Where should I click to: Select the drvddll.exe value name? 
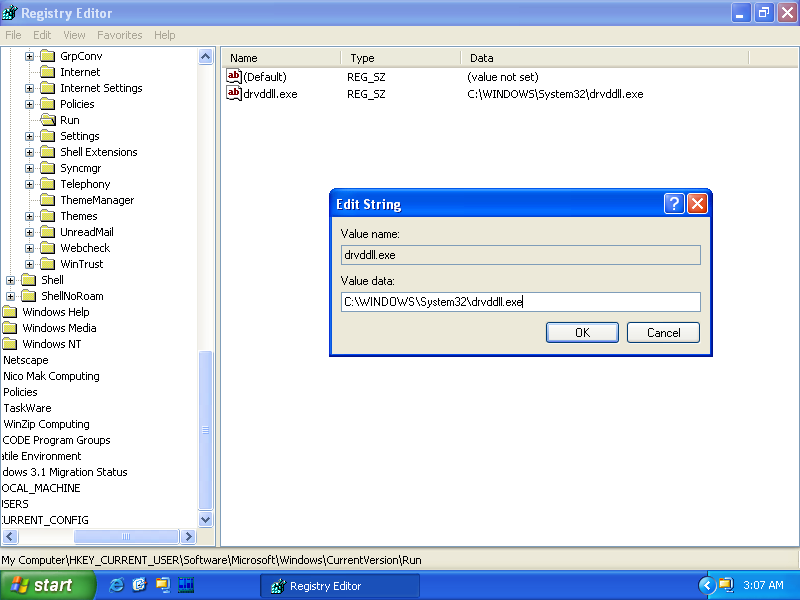tap(270, 94)
